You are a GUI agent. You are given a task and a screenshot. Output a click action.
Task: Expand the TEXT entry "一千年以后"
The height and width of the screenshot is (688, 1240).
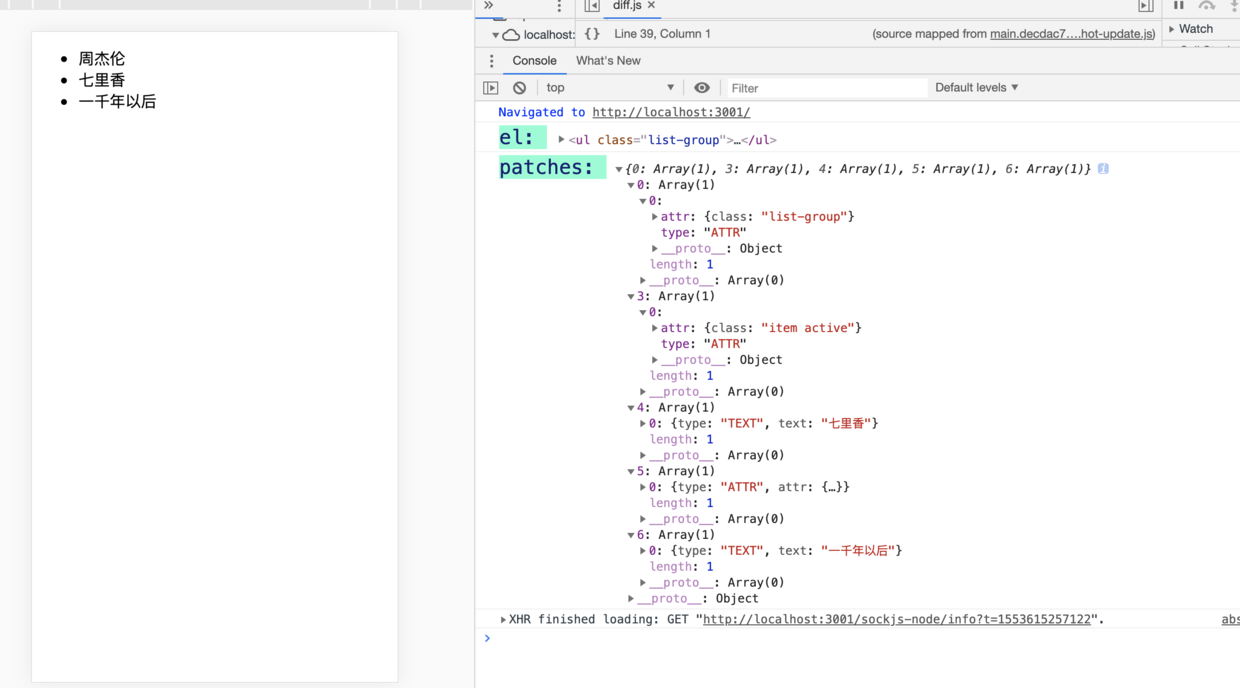pyautogui.click(x=643, y=551)
